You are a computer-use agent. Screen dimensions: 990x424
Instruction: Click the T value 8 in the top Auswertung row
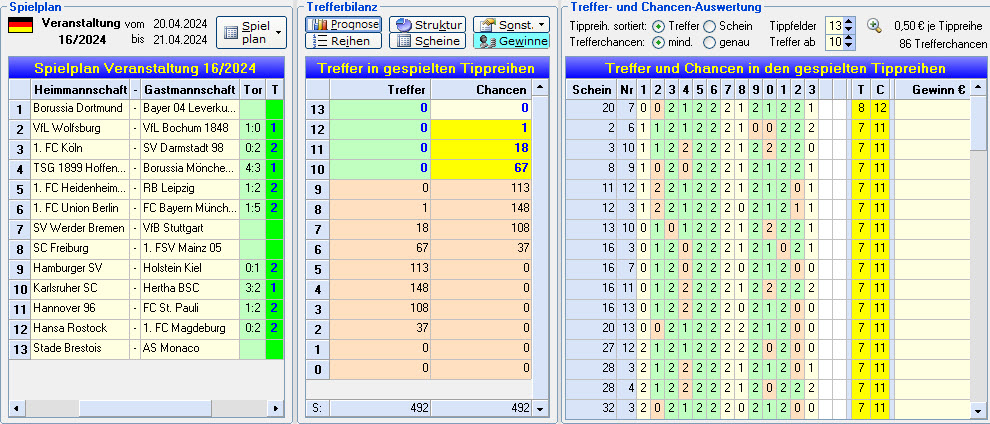pos(861,109)
